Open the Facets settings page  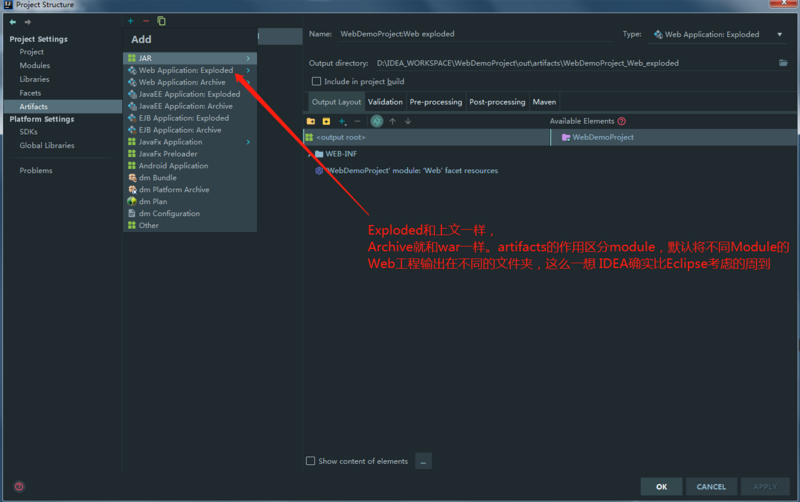(30, 93)
